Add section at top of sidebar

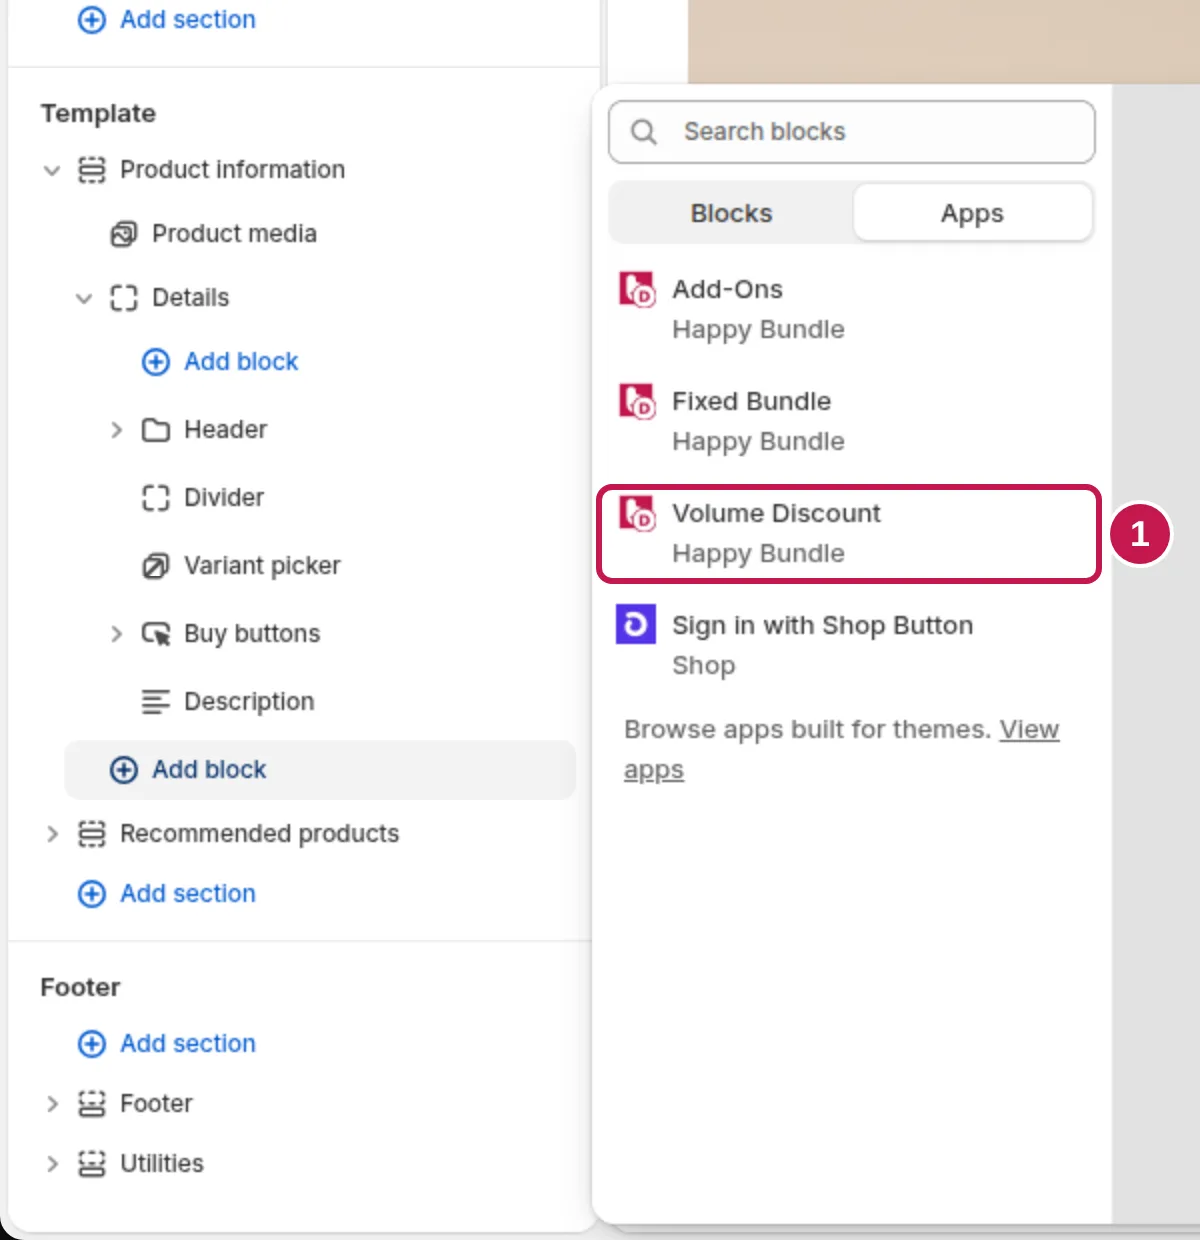(x=167, y=20)
